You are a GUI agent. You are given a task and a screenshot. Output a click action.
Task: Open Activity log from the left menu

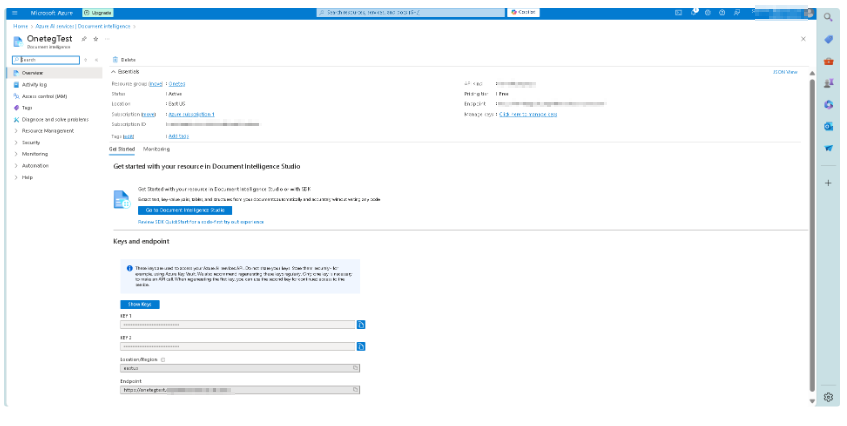pyautogui.click(x=34, y=85)
